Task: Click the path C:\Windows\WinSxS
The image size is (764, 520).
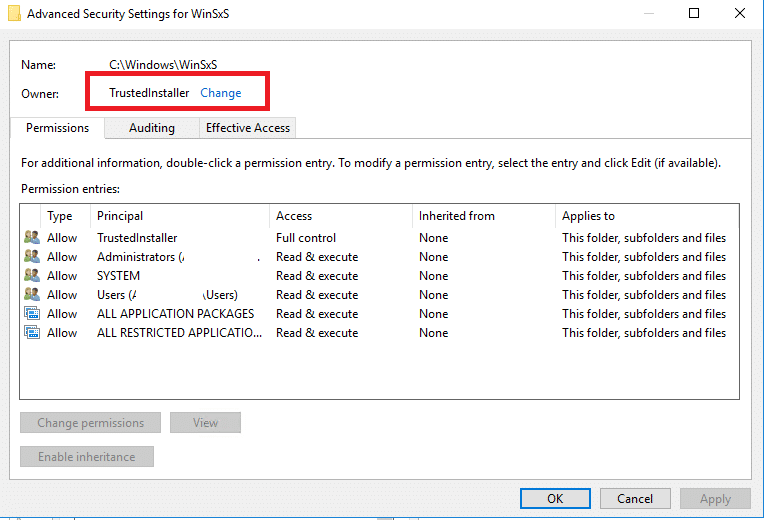Action: coord(163,64)
